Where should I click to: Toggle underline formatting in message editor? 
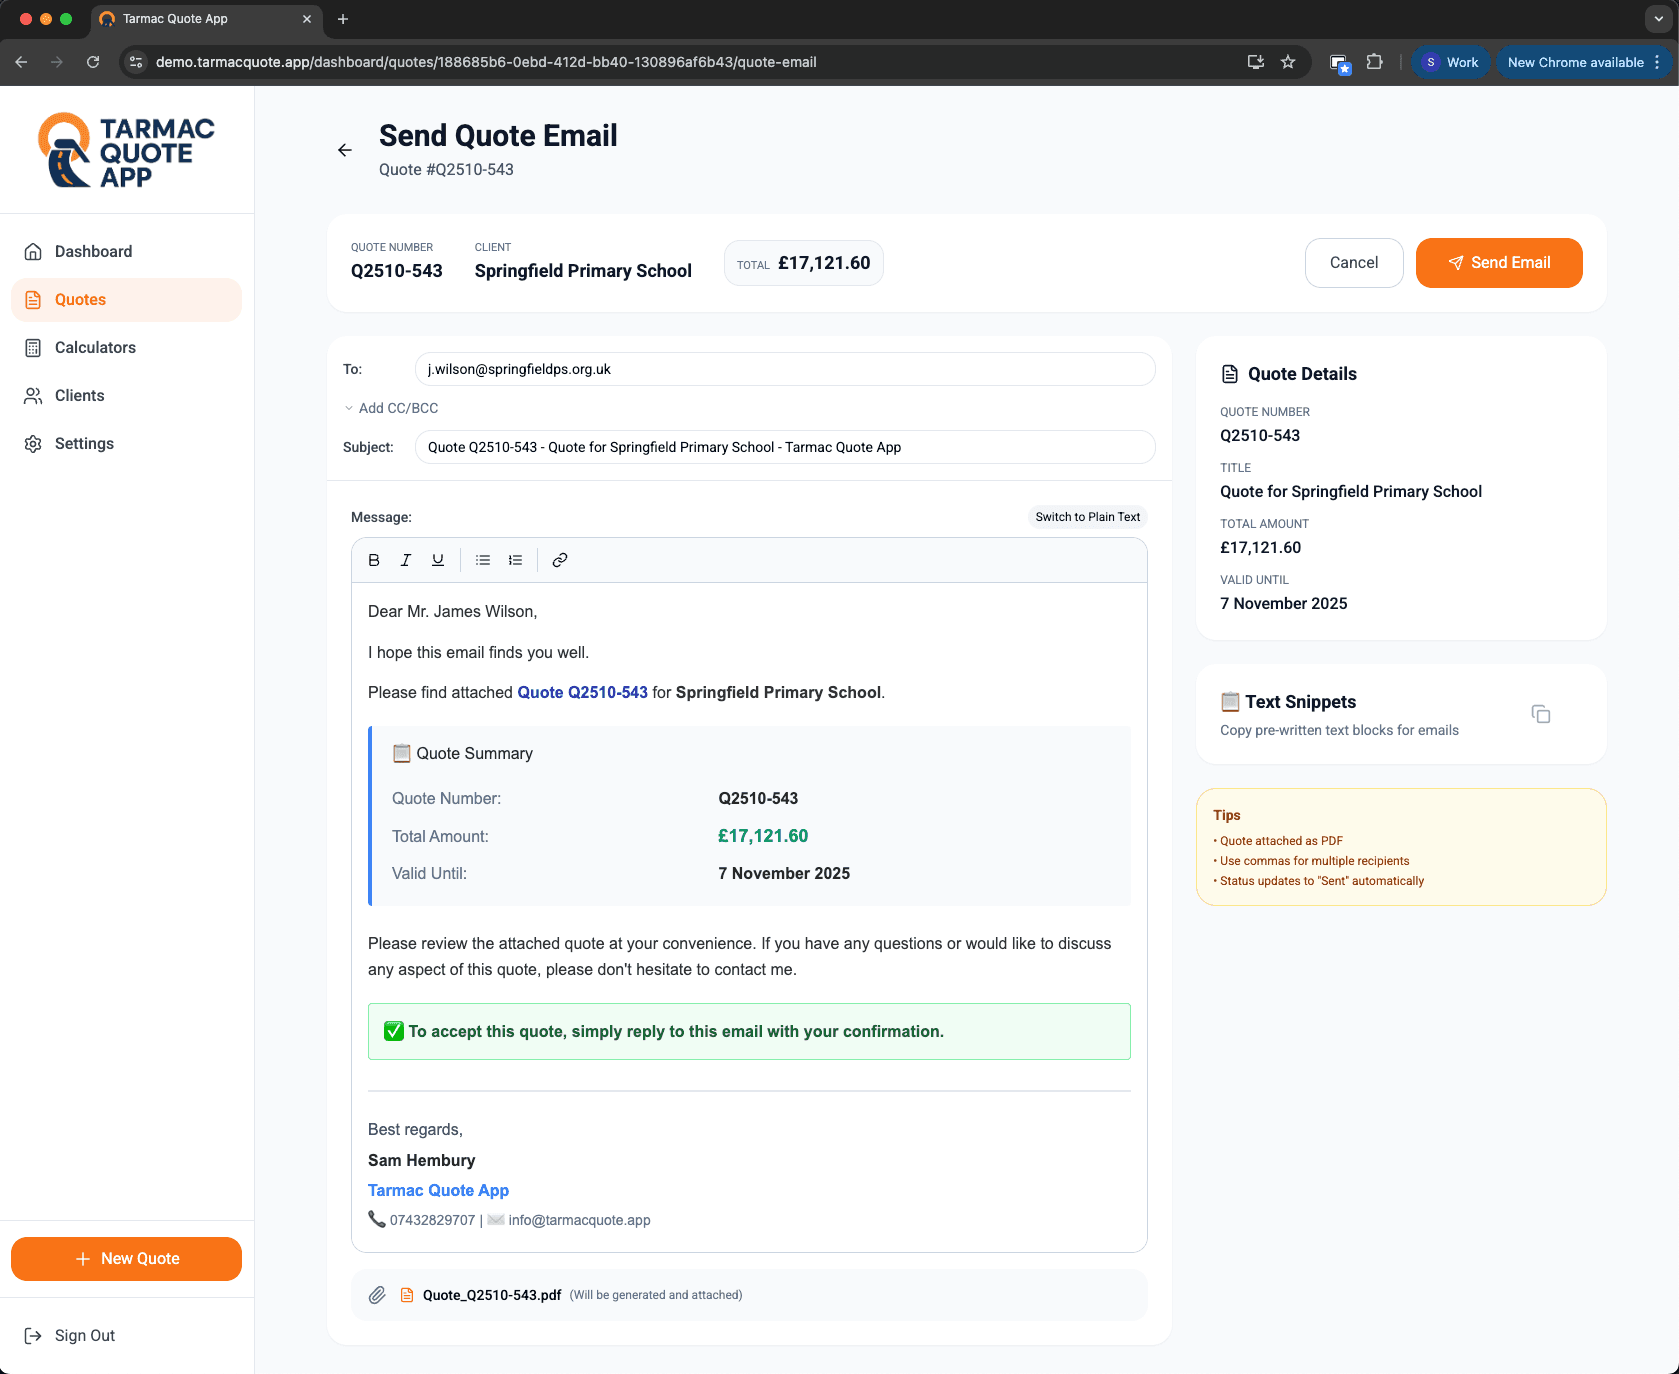438,560
